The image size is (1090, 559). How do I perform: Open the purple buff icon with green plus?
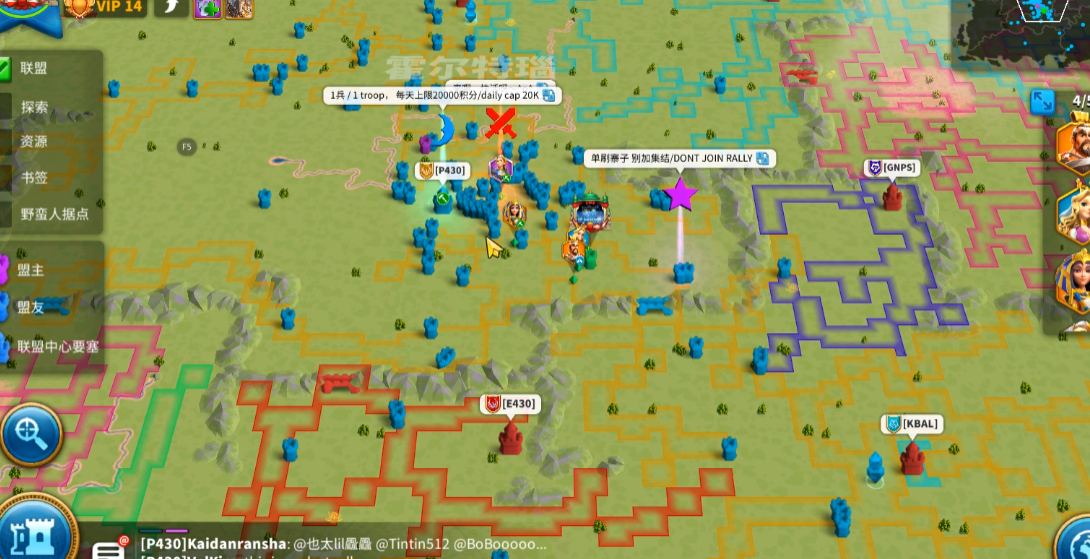pyautogui.click(x=207, y=8)
